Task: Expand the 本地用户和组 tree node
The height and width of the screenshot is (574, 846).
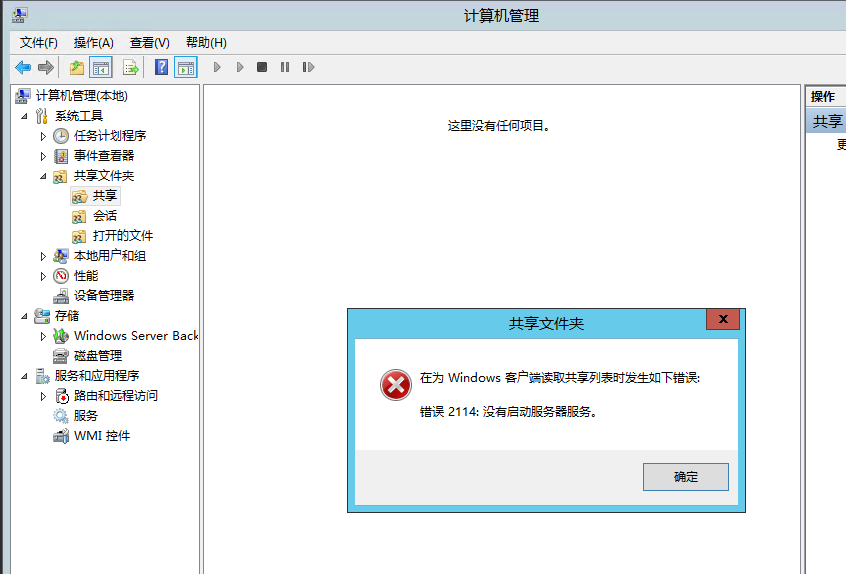Action: pos(43,256)
